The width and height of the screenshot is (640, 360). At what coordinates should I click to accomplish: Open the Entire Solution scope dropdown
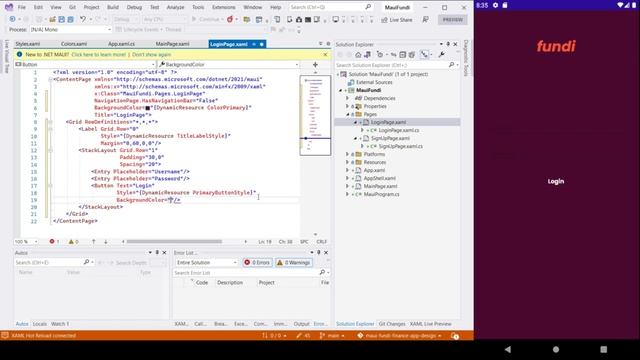point(206,262)
